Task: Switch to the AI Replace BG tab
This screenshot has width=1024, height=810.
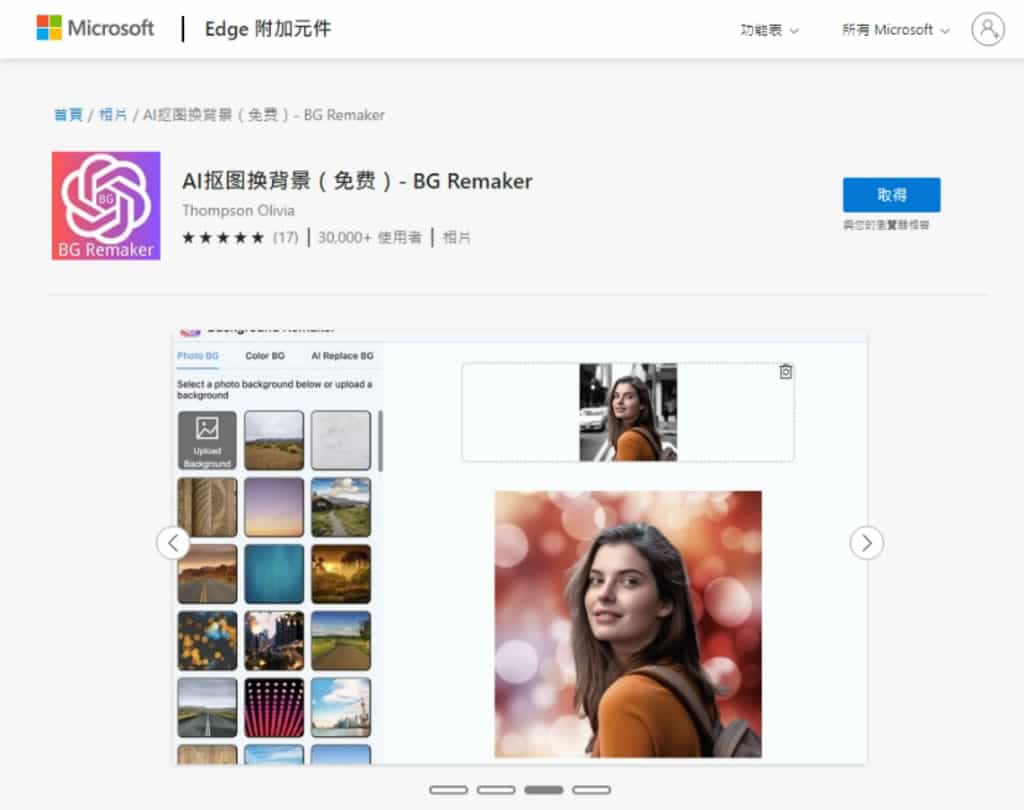Action: pos(342,356)
